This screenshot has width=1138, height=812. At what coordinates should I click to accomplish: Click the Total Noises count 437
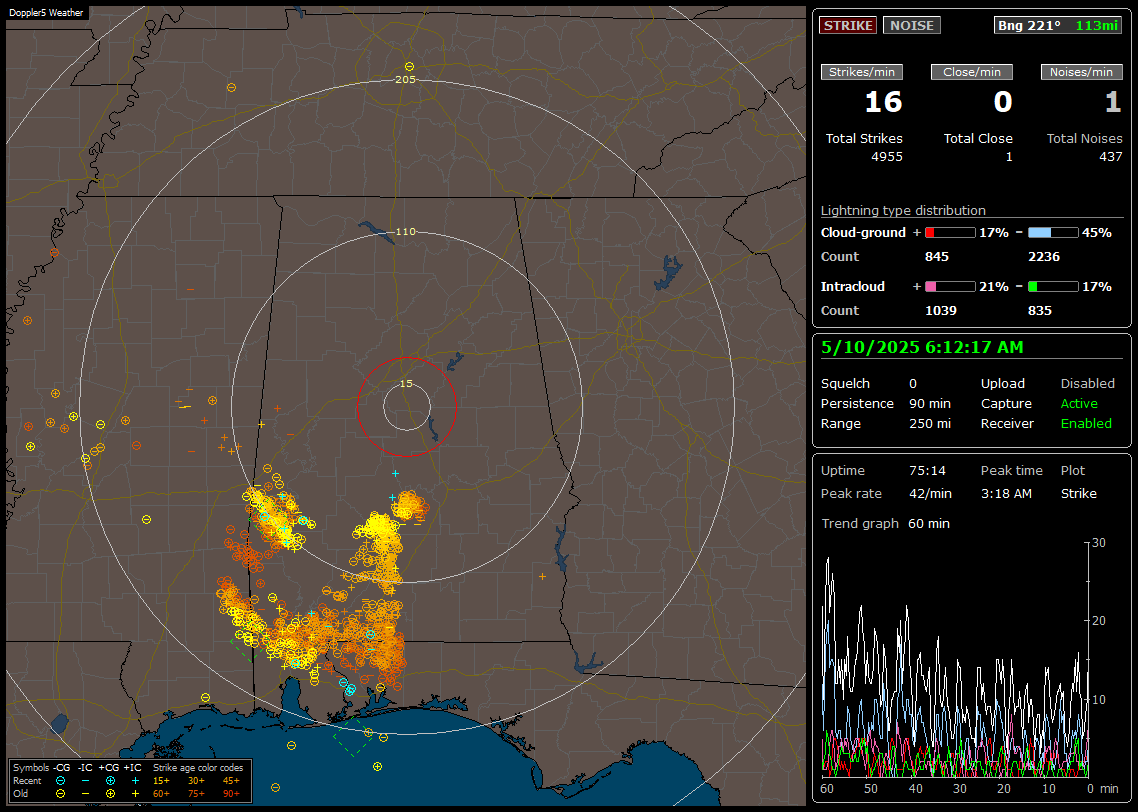click(1110, 157)
